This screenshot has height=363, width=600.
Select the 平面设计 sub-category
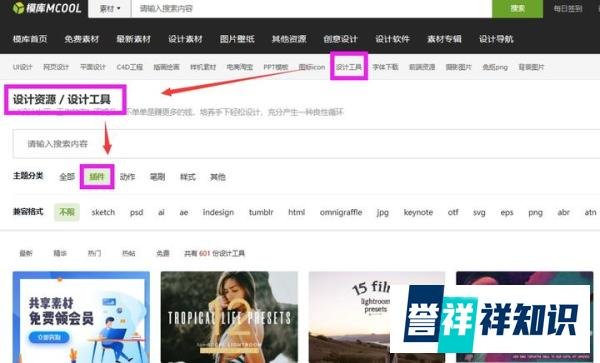[x=93, y=67]
